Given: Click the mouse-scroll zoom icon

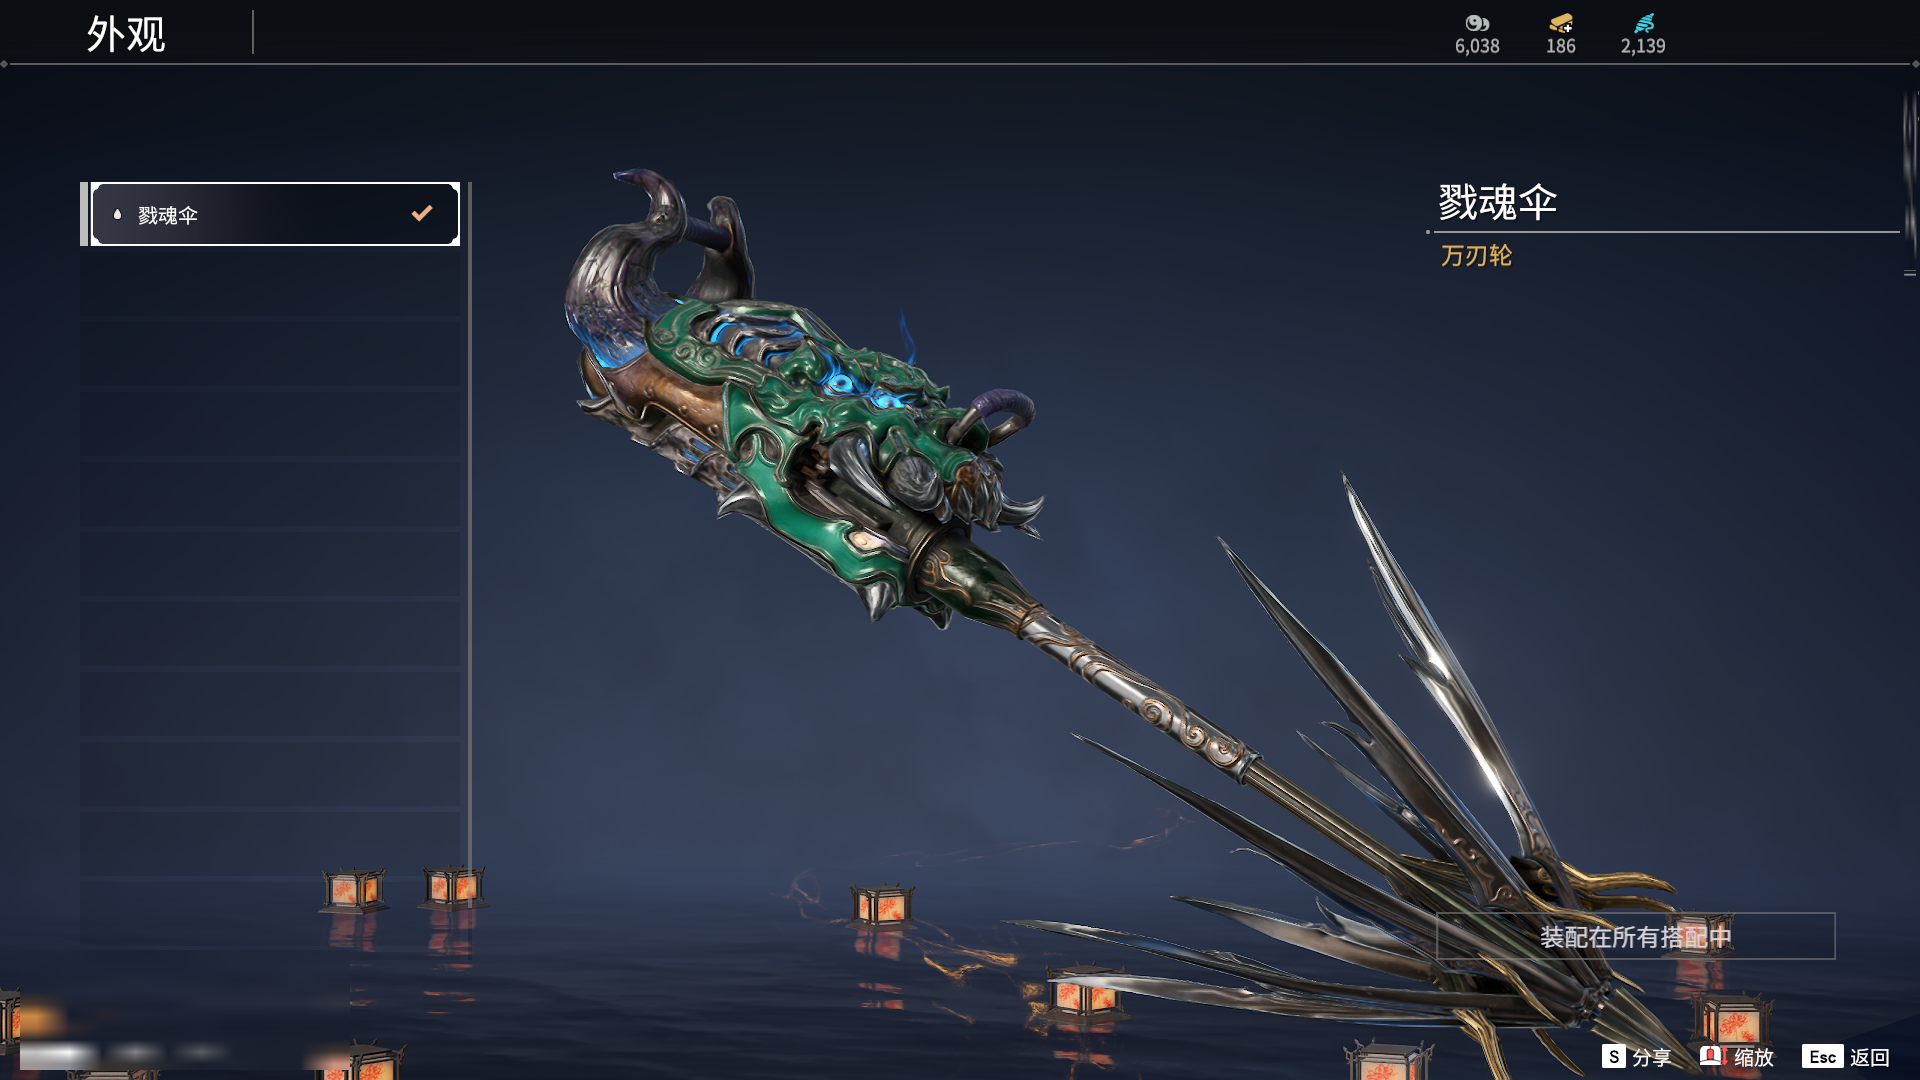Looking at the screenshot, I should click(x=1712, y=1056).
